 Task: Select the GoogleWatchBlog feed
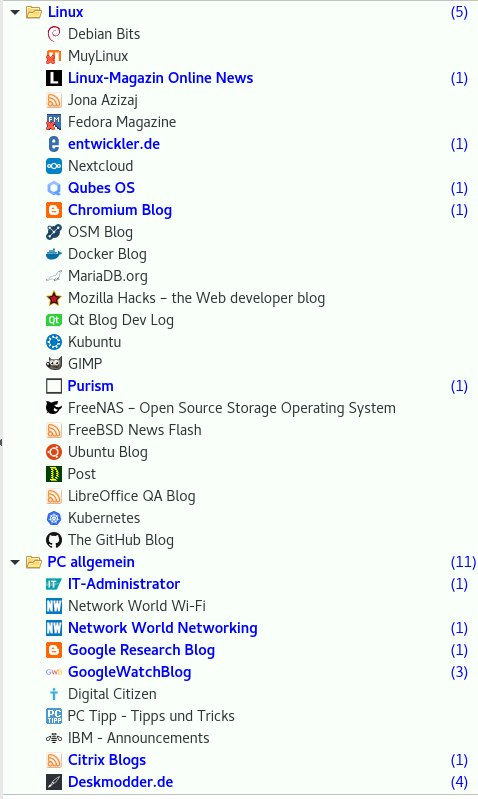pos(129,672)
